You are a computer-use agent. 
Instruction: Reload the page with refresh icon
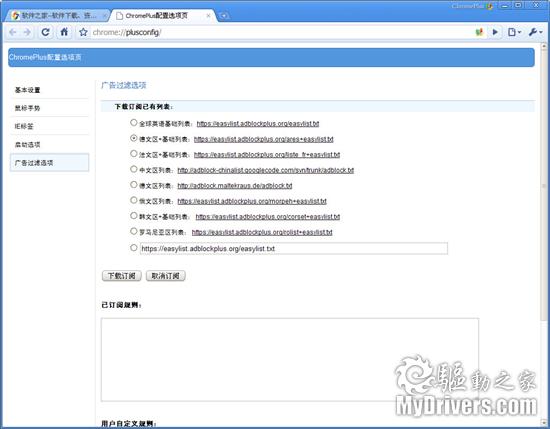[46, 32]
